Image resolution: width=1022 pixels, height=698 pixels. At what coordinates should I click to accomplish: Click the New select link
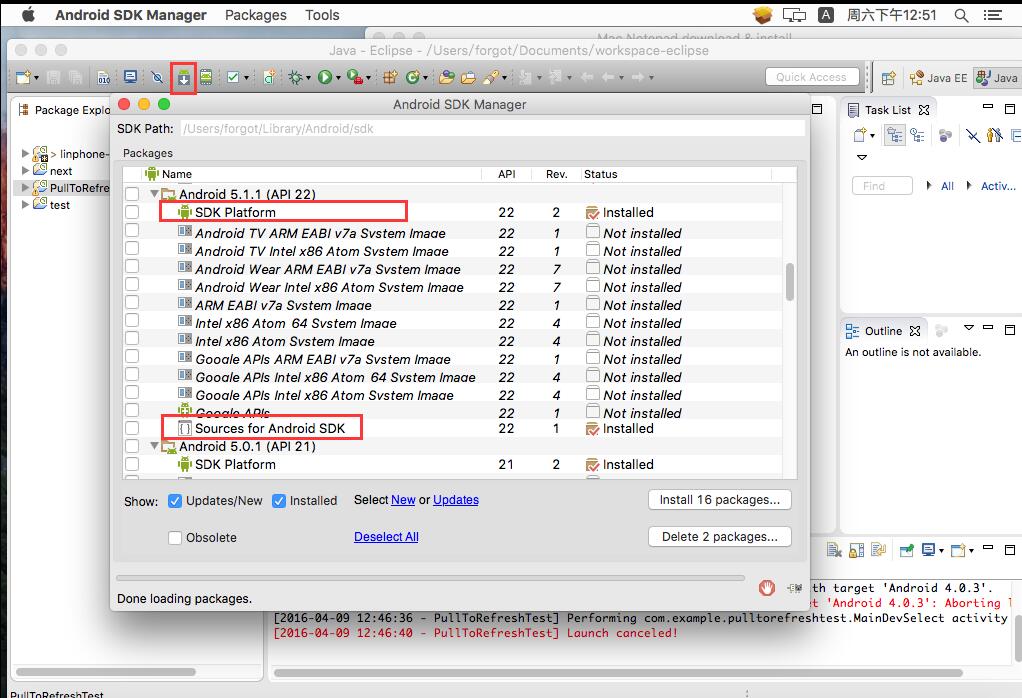click(x=403, y=500)
